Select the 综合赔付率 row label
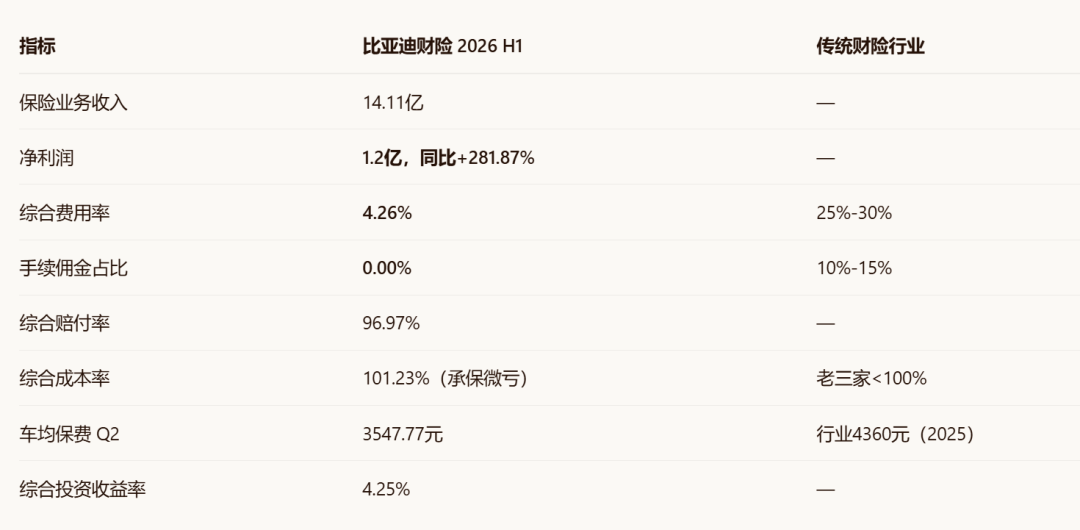The height and width of the screenshot is (530, 1080). 64,323
